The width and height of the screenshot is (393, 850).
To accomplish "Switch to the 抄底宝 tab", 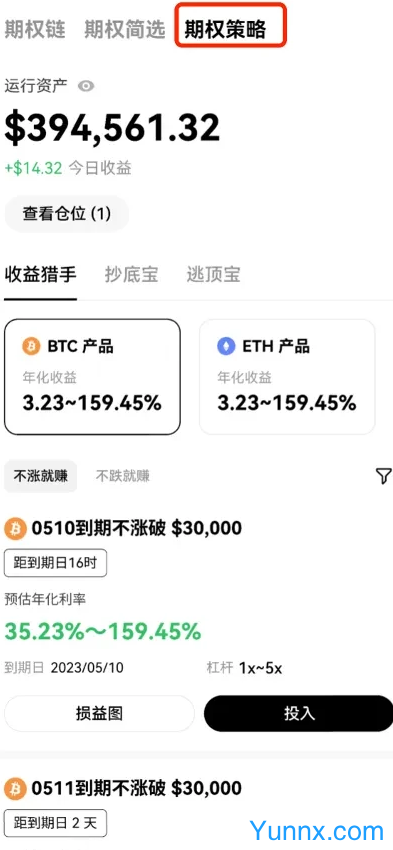I will pos(132,275).
